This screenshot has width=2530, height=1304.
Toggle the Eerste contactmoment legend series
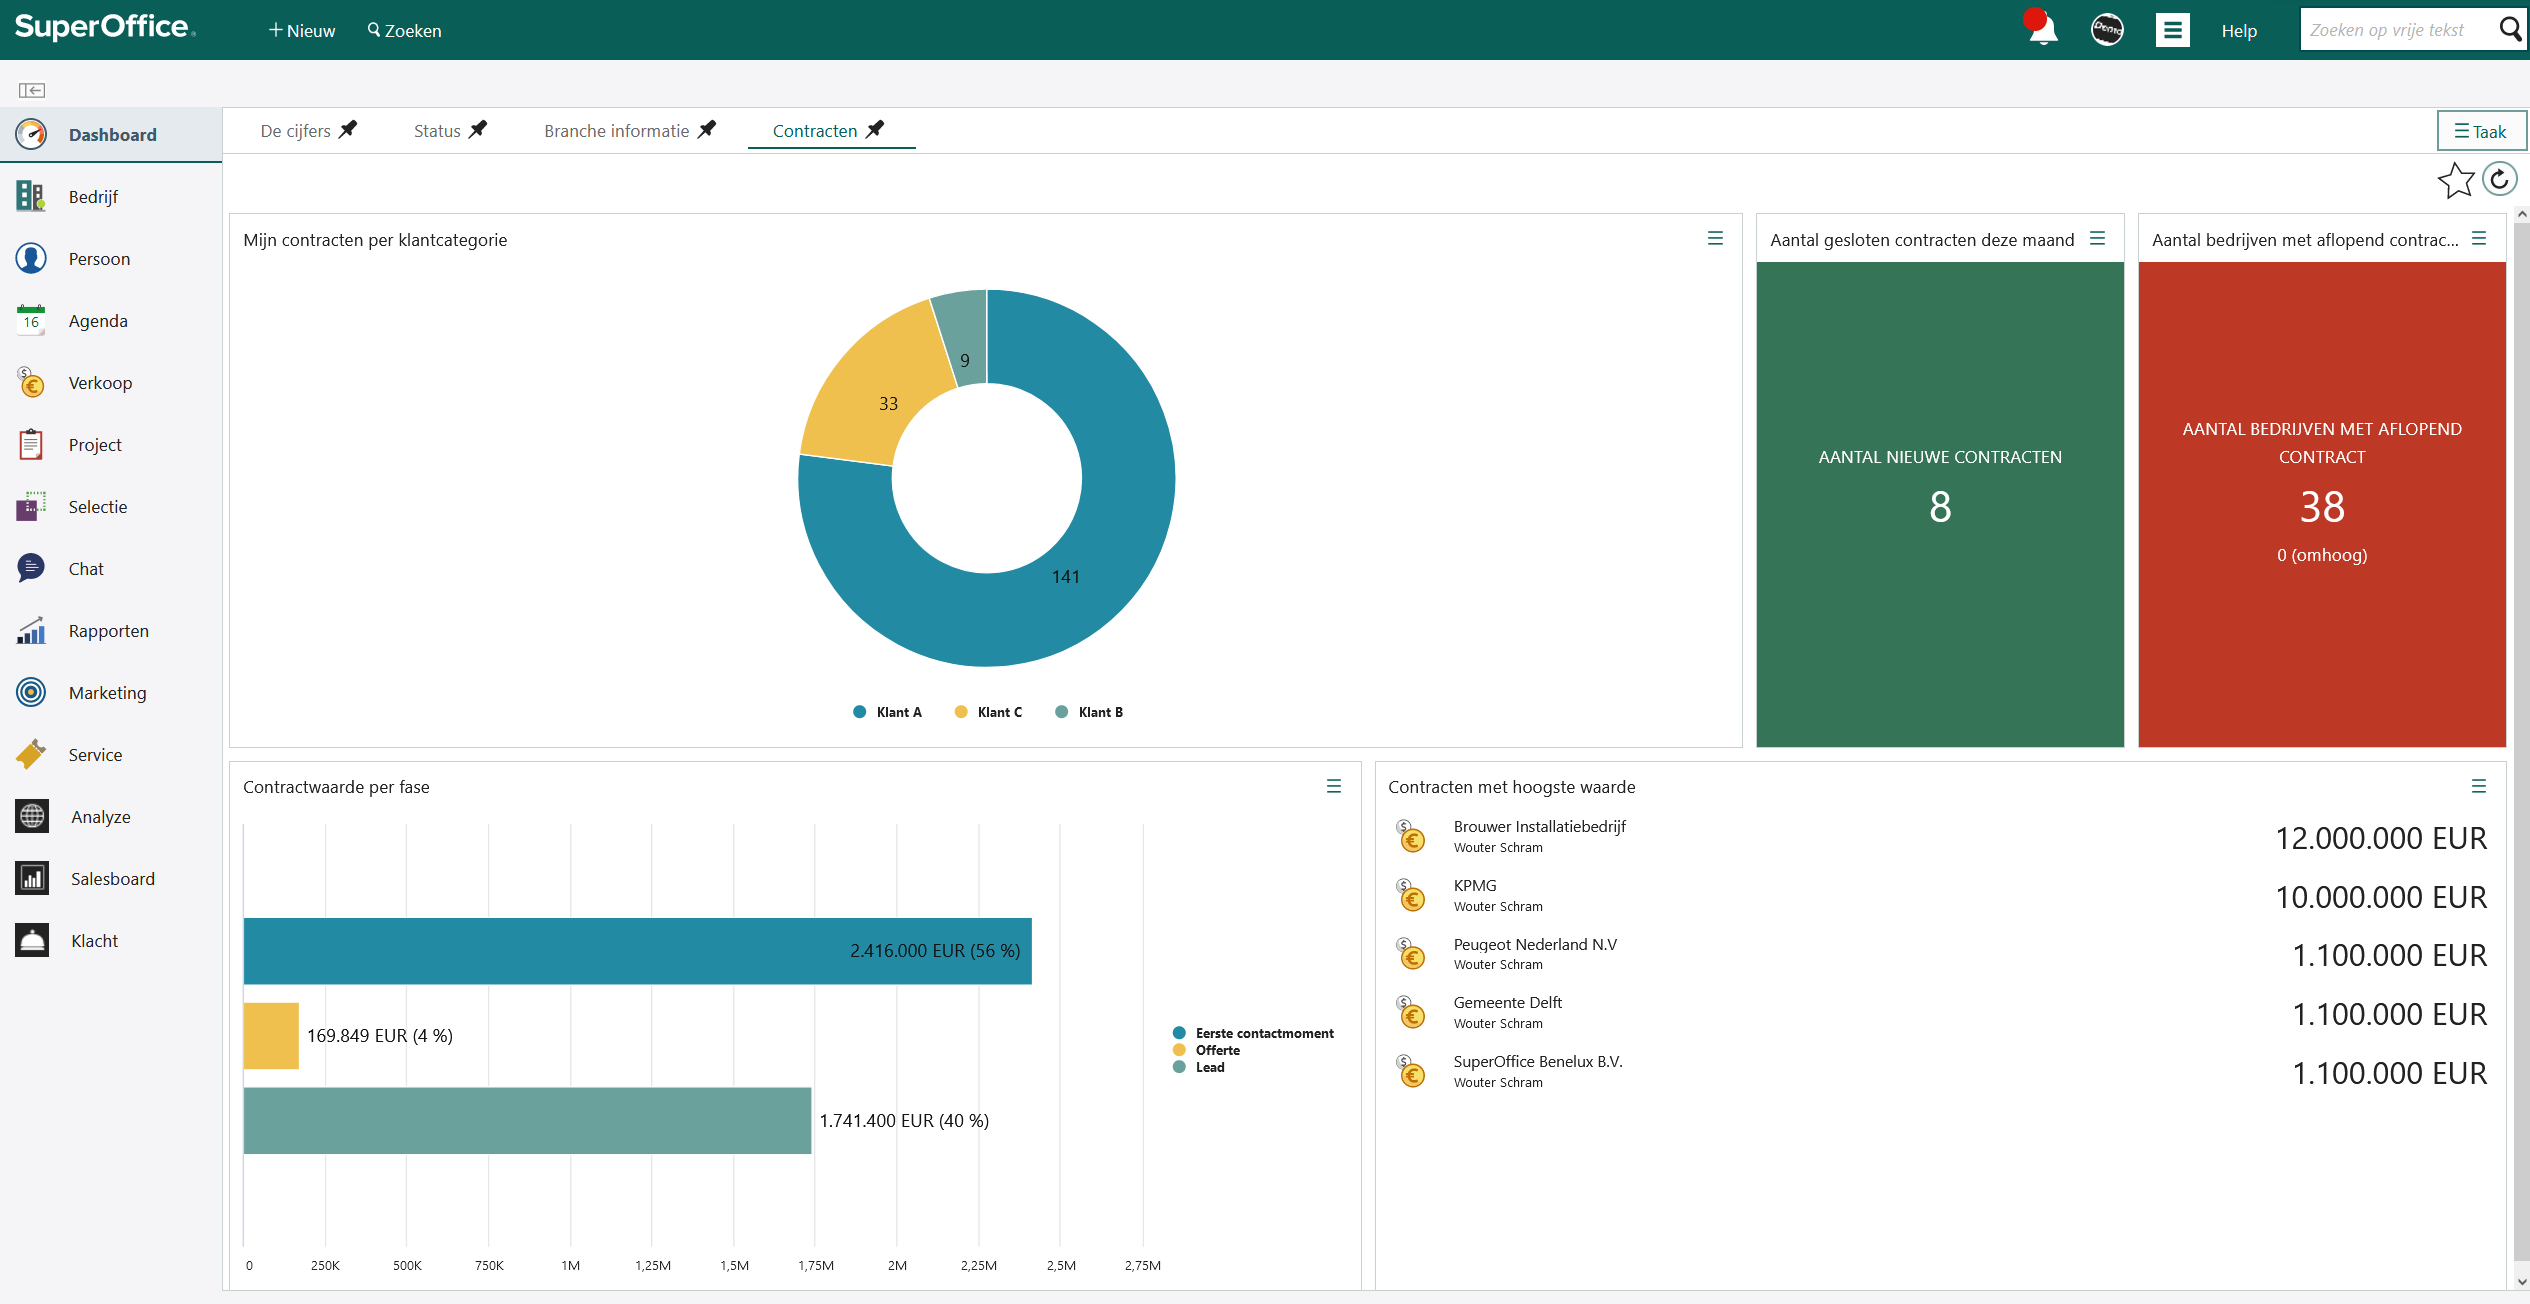(1253, 1033)
